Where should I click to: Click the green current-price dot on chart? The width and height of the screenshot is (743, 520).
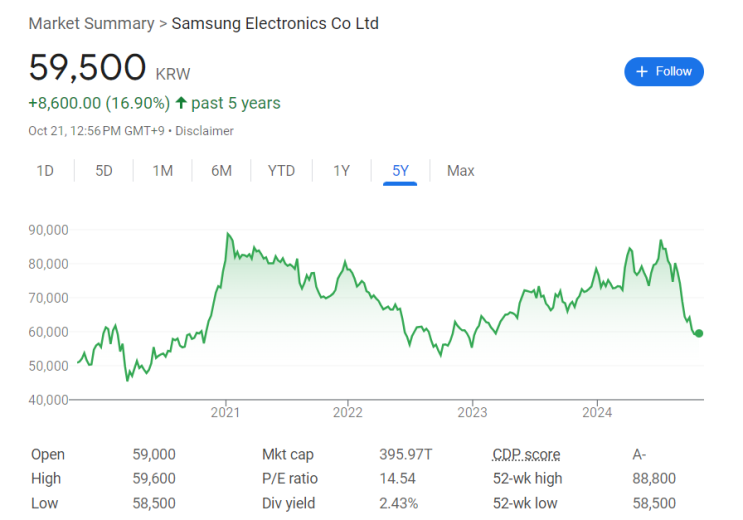pos(699,333)
